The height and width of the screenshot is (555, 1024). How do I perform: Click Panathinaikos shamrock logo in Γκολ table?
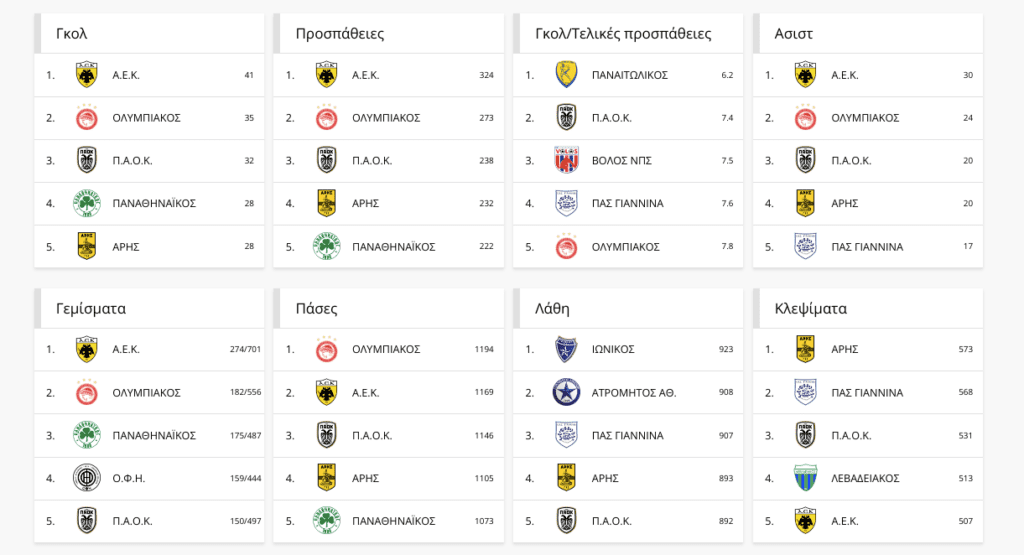tap(87, 204)
